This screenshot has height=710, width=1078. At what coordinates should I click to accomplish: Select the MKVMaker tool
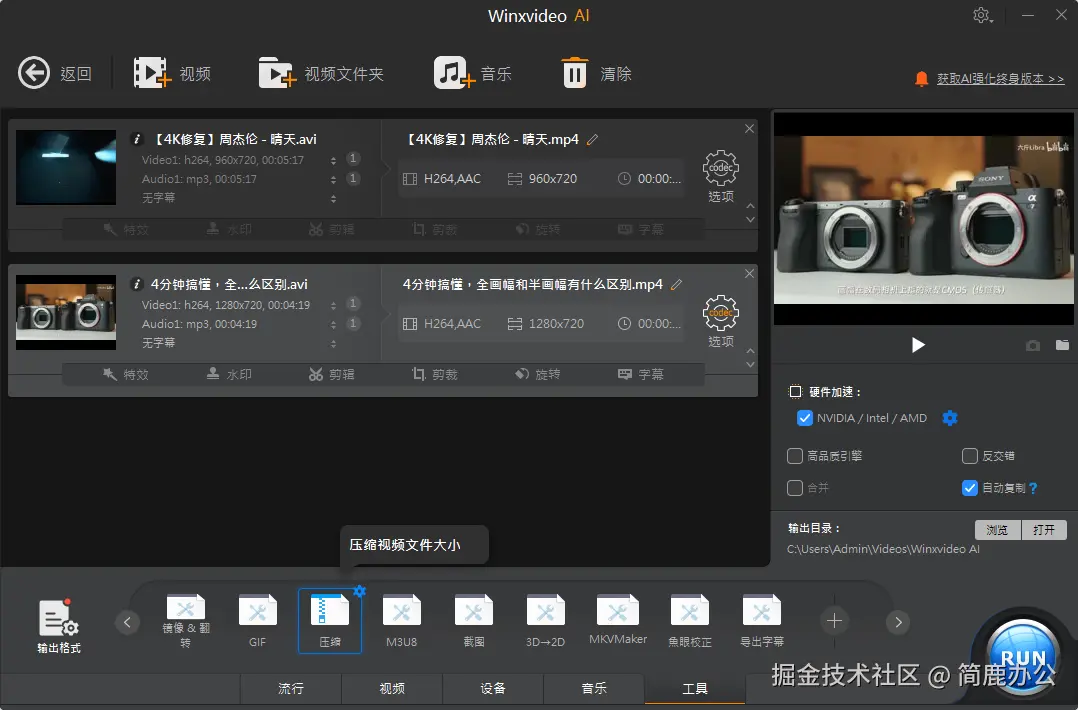pos(618,620)
